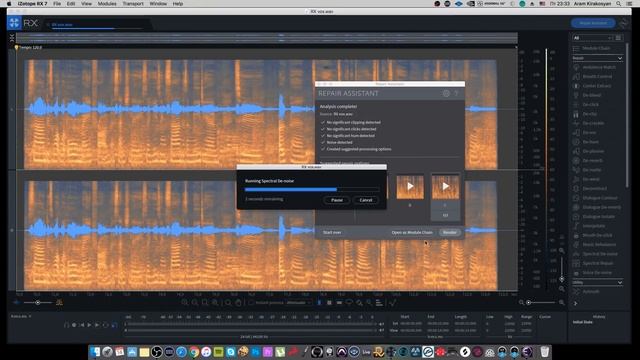Open the View menu

(x=86, y=4)
